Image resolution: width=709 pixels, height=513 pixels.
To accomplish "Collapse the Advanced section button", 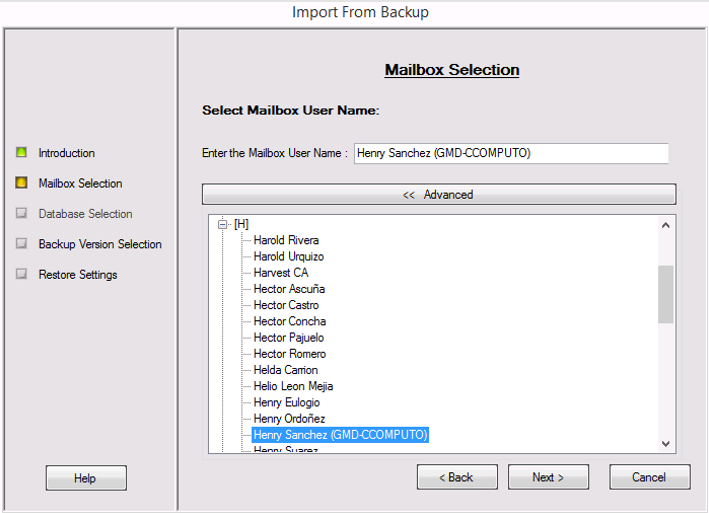I will click(x=439, y=194).
